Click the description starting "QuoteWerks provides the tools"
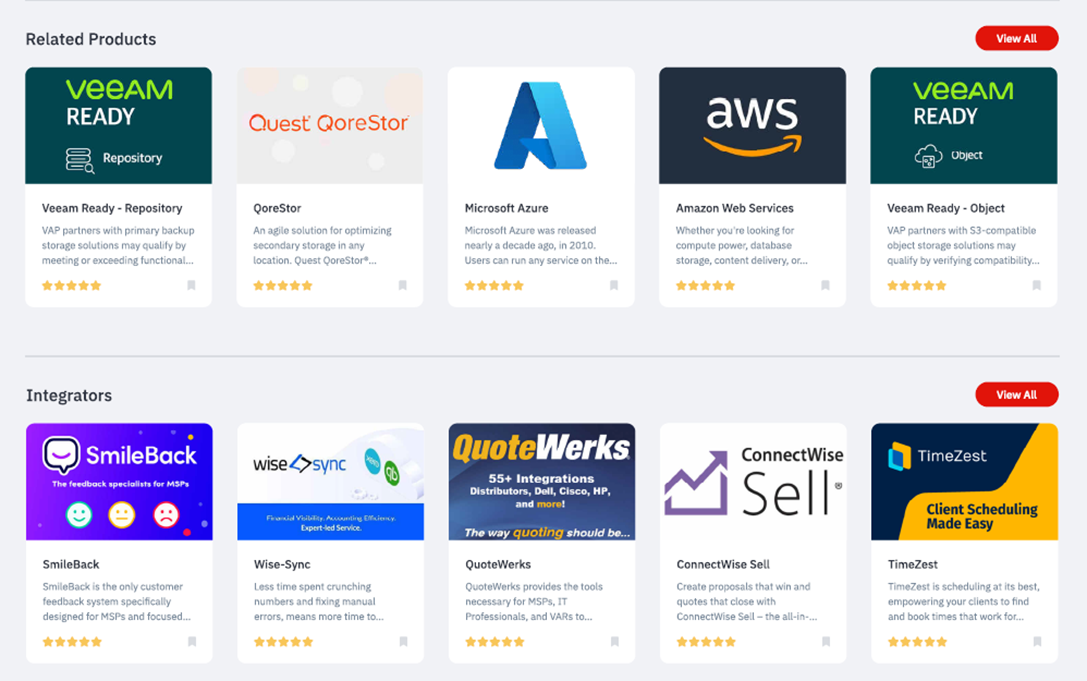 tap(534, 602)
